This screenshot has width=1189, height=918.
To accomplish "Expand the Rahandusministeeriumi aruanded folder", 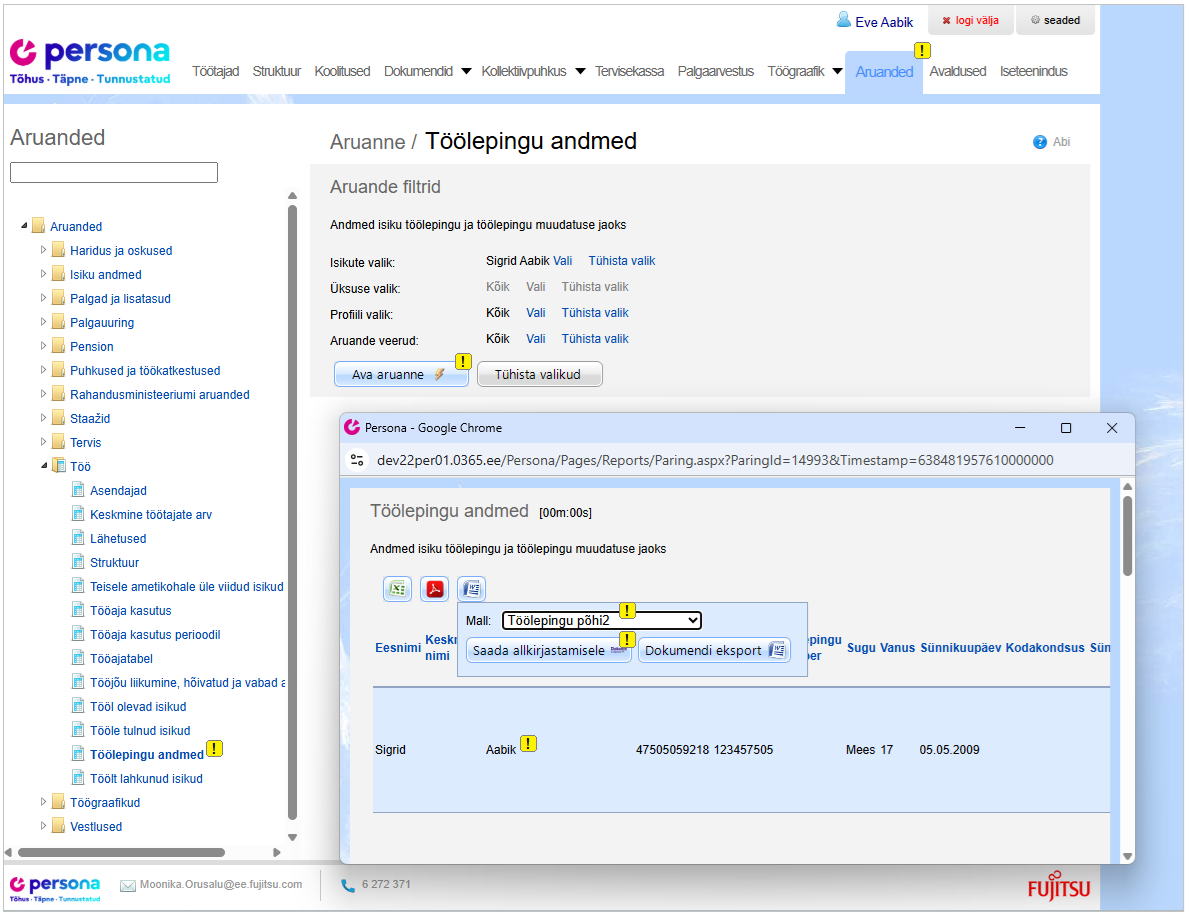I will tap(43, 395).
